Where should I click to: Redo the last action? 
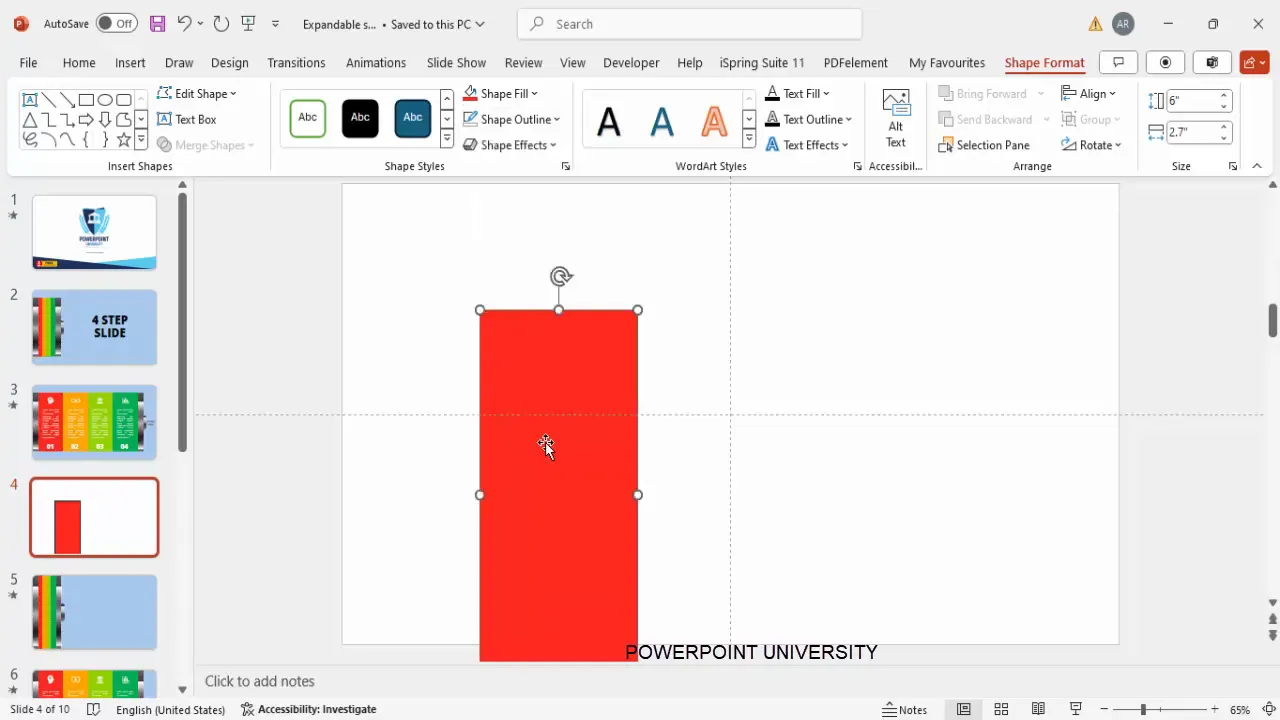pos(221,24)
